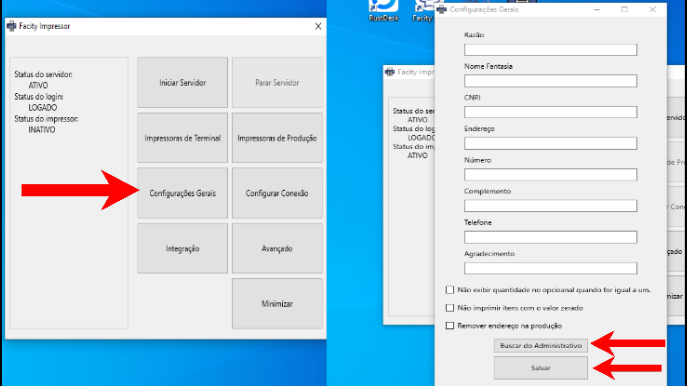Click the Configurações Gerais window title icon

442,9
